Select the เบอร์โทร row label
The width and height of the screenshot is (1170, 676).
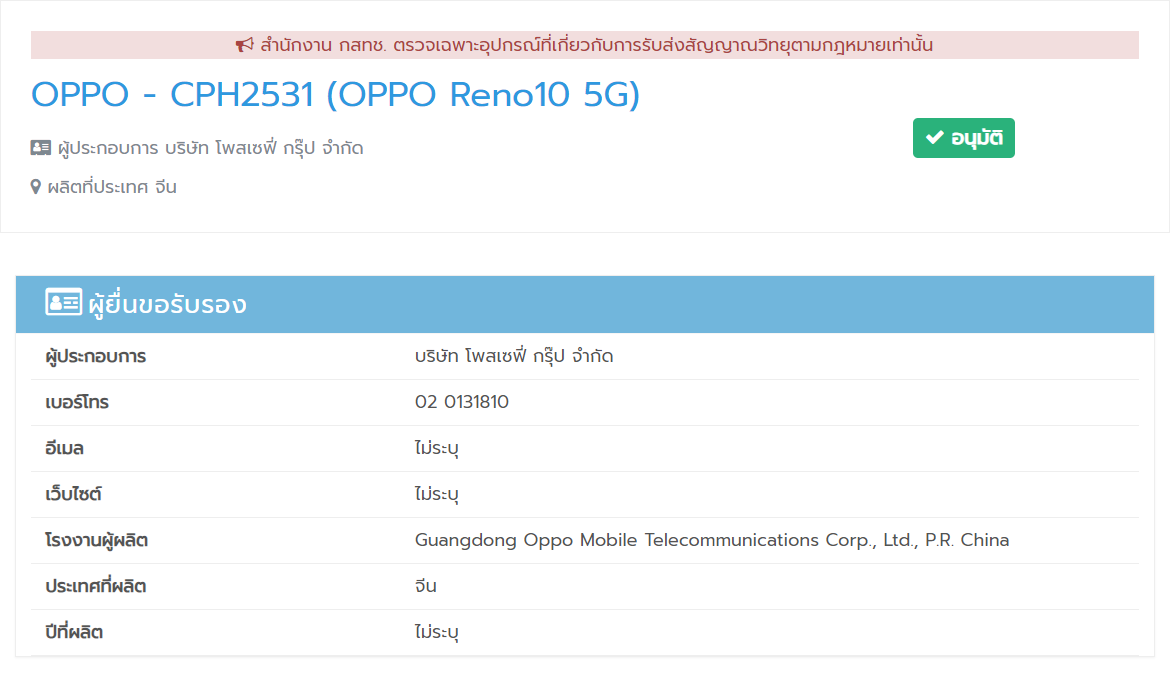coord(77,402)
